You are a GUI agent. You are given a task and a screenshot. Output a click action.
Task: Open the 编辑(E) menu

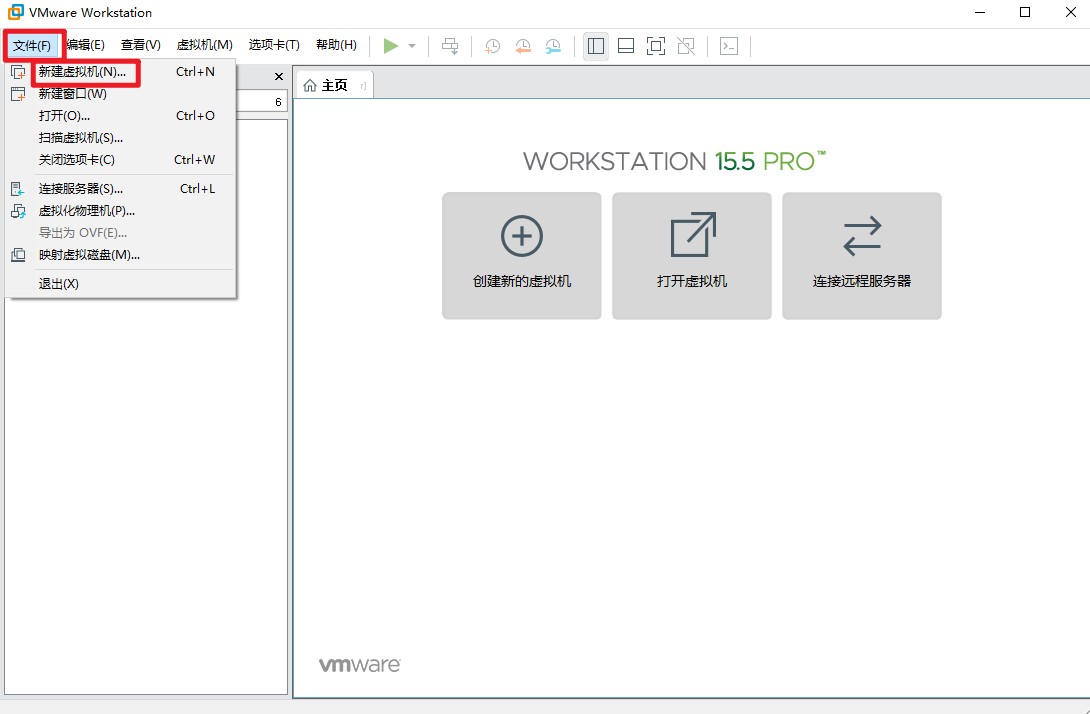tap(86, 45)
